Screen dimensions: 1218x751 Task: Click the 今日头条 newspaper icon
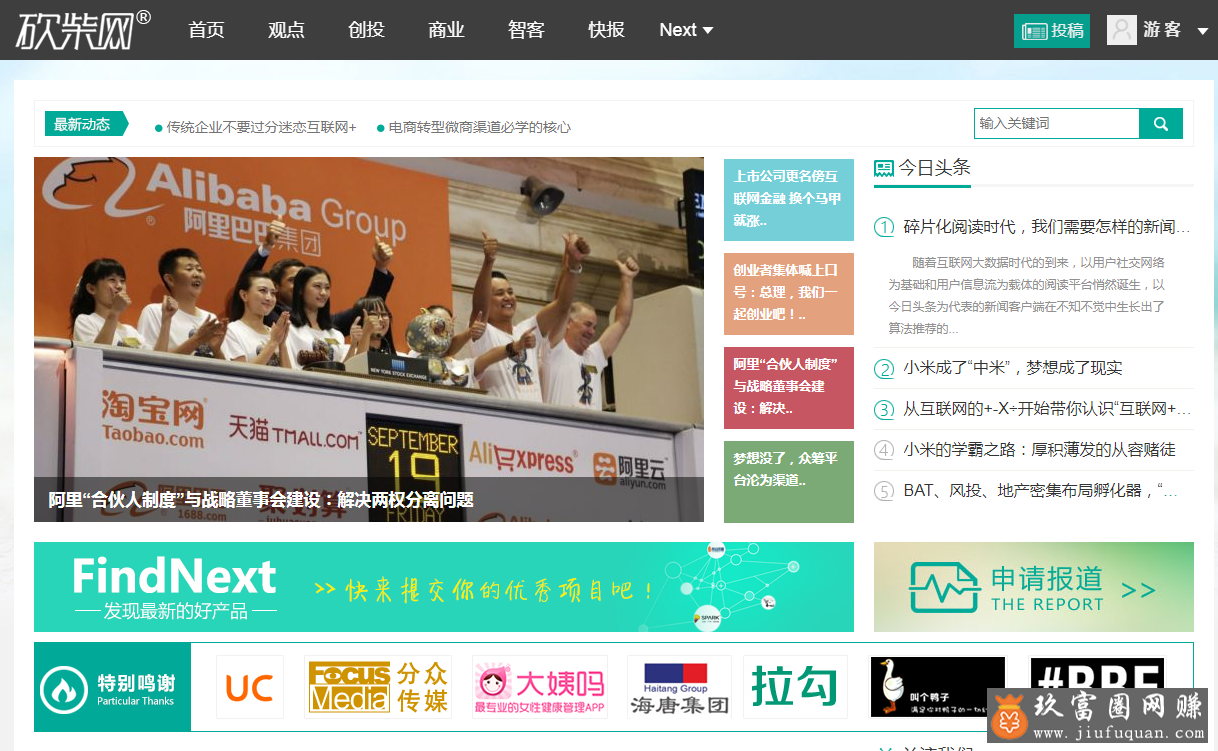[884, 168]
